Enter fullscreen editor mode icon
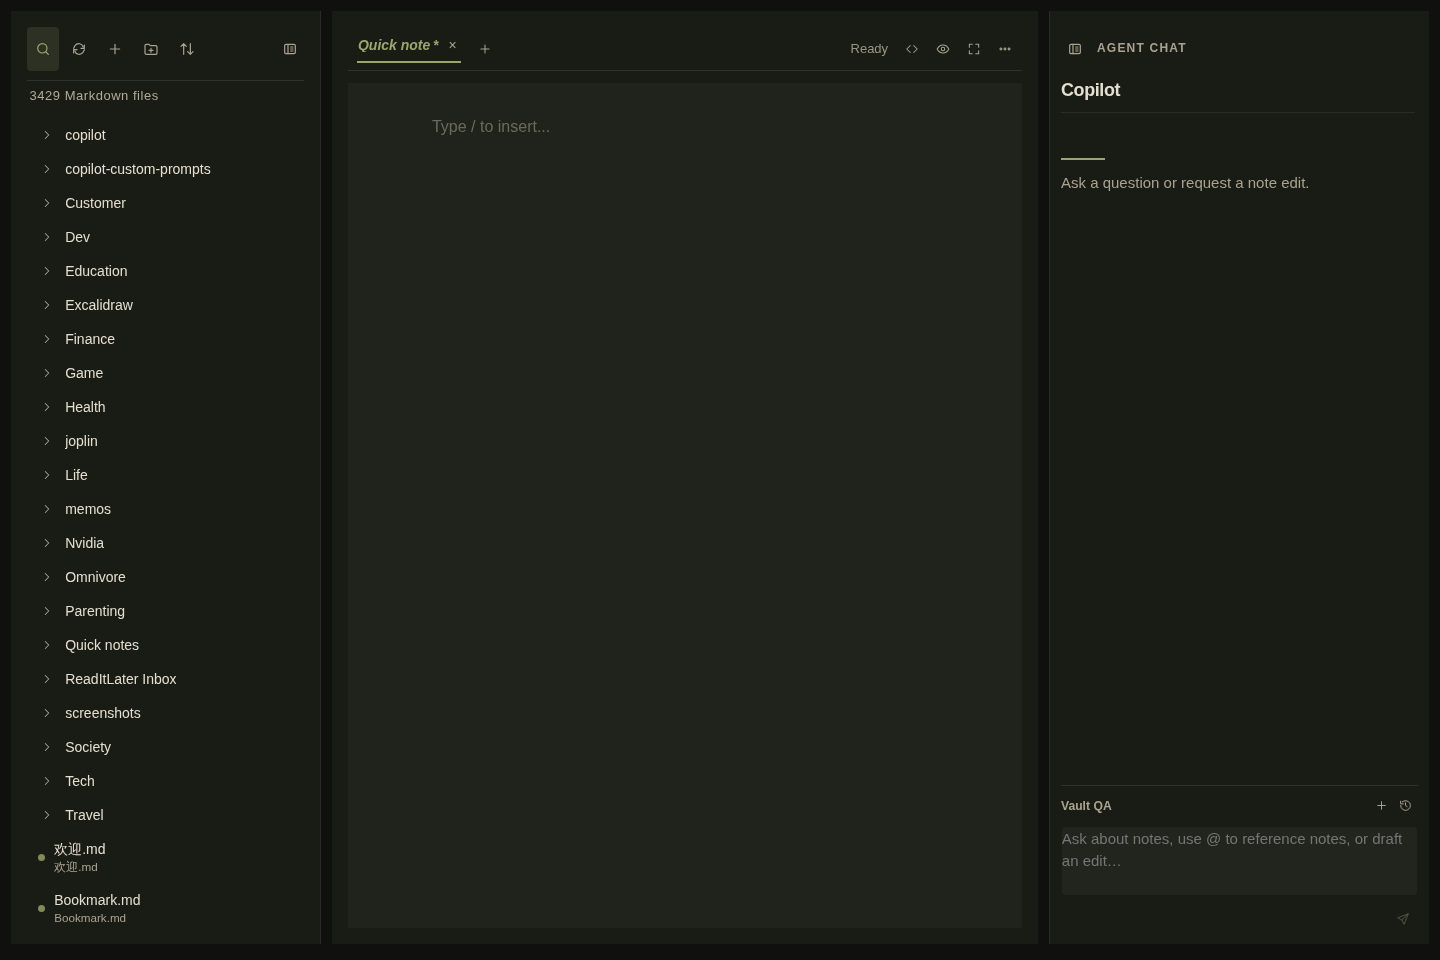The height and width of the screenshot is (960, 1440). (x=974, y=49)
